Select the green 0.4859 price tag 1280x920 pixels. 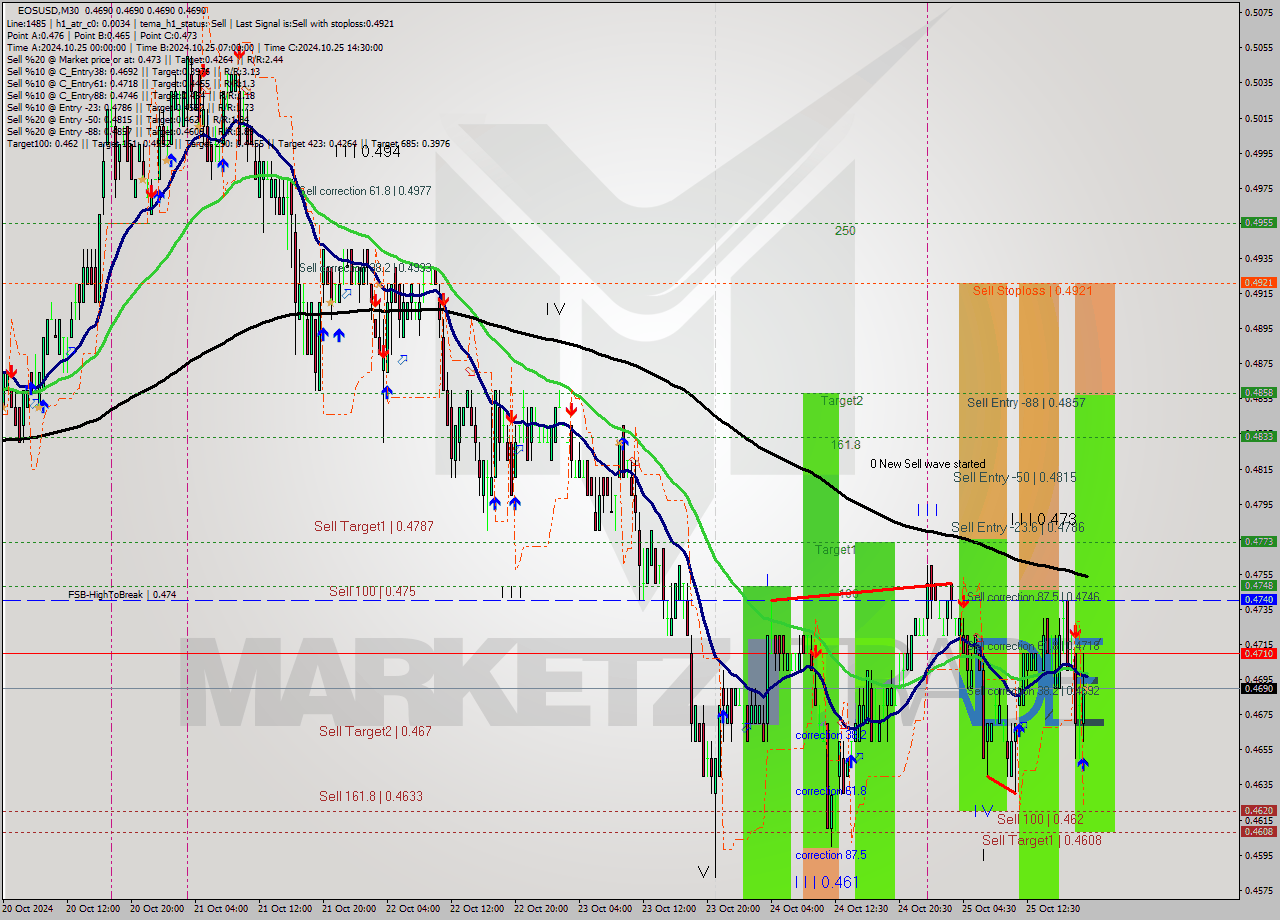coord(1258,392)
